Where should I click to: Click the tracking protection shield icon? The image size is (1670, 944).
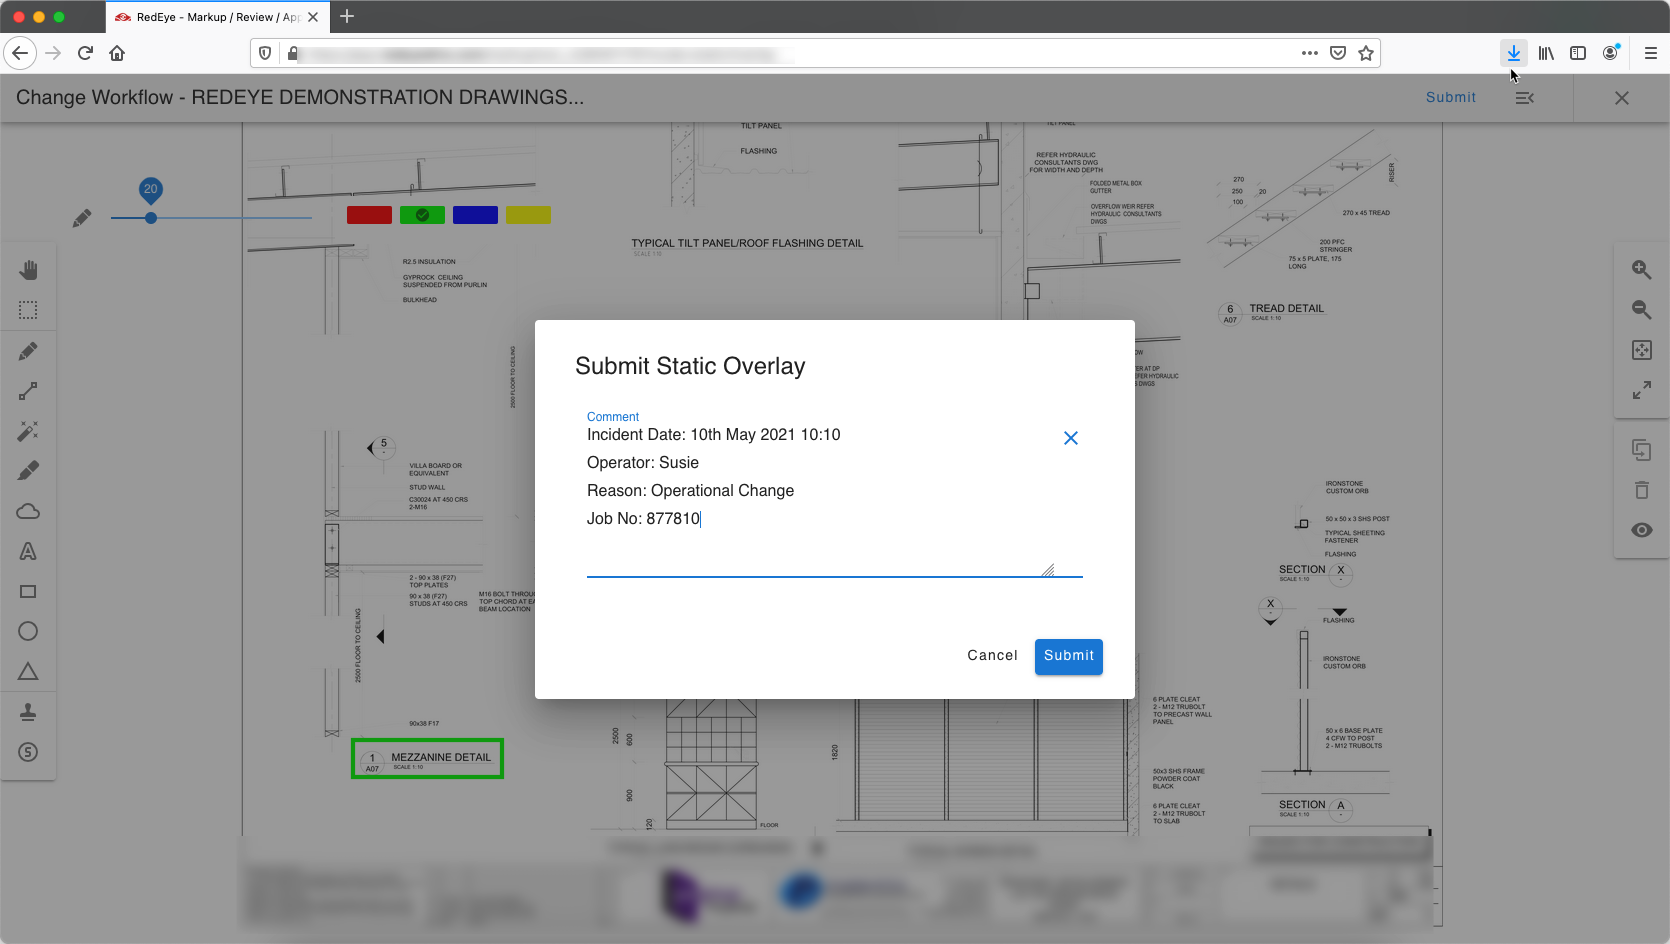click(265, 53)
